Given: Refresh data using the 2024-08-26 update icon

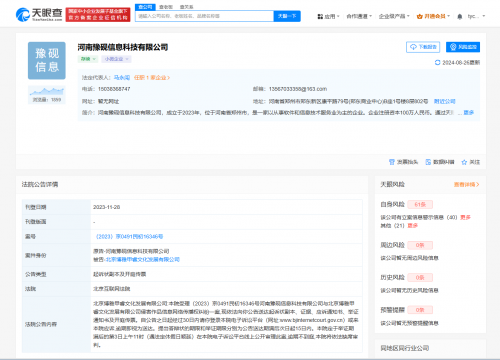Looking at the screenshot, I should [x=438, y=62].
